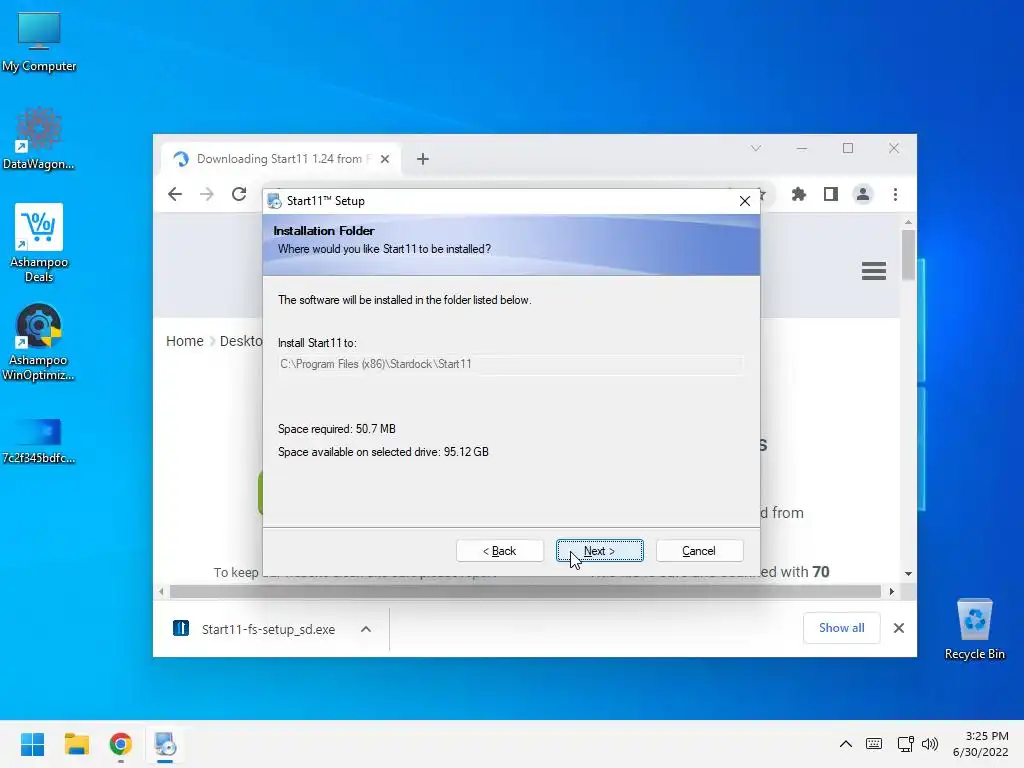
Task: Click Chrome's back navigation arrow
Action: pyautogui.click(x=175, y=194)
